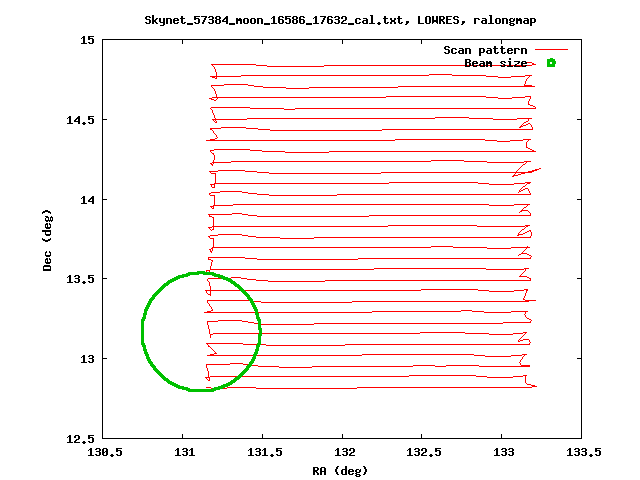This screenshot has height=480, width=640.
Task: Select the 'Beam size' legend label
Action: 496,63
